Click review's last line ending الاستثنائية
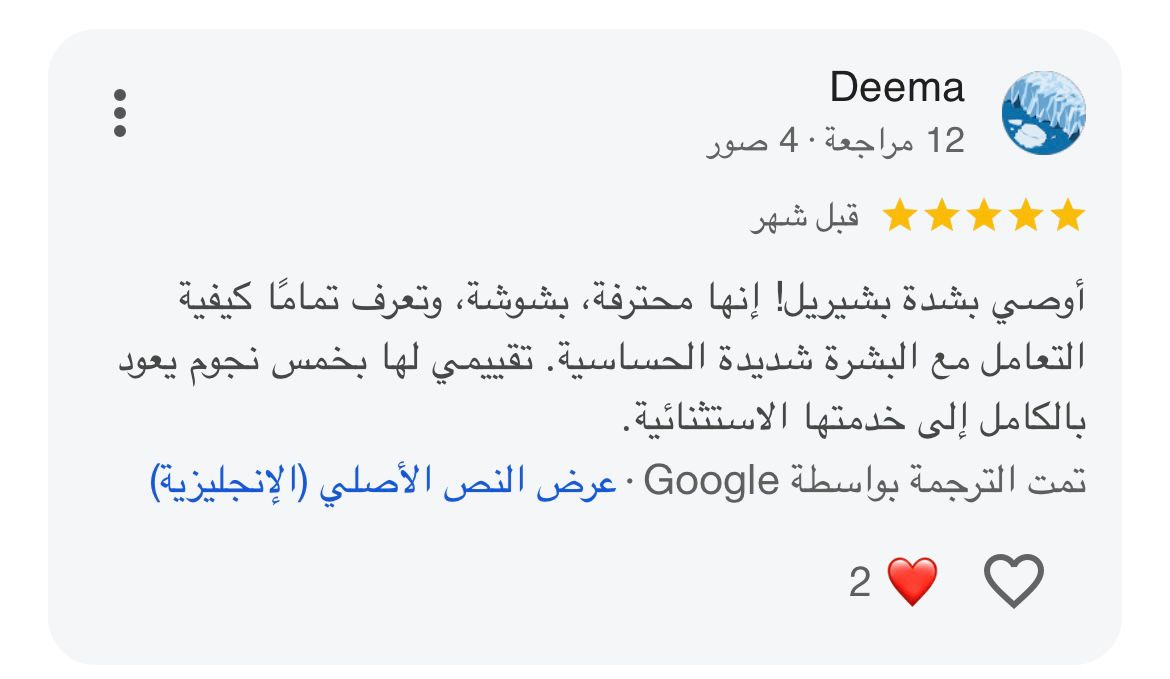This screenshot has width=1170, height=679. click(x=854, y=419)
